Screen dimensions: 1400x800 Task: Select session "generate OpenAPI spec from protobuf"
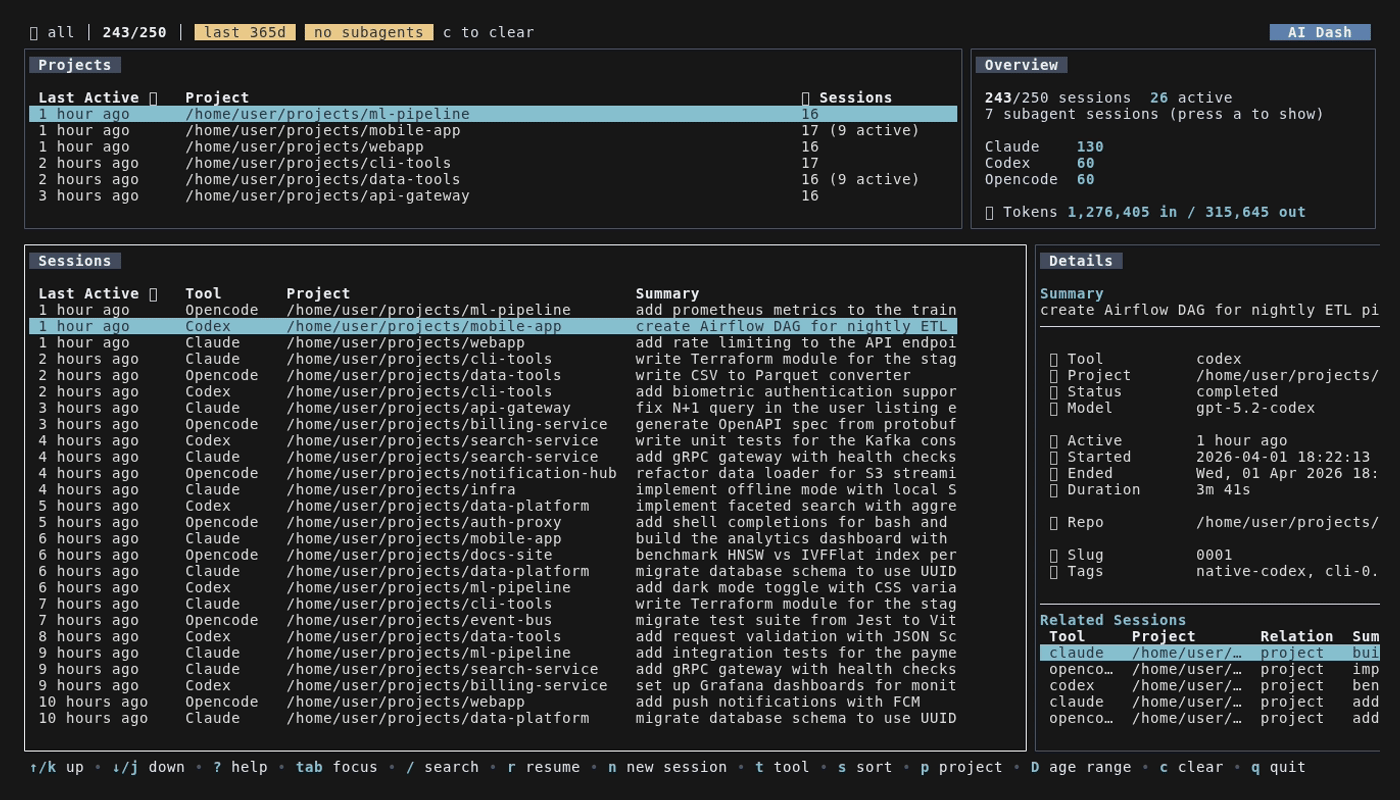pyautogui.click(x=493, y=424)
